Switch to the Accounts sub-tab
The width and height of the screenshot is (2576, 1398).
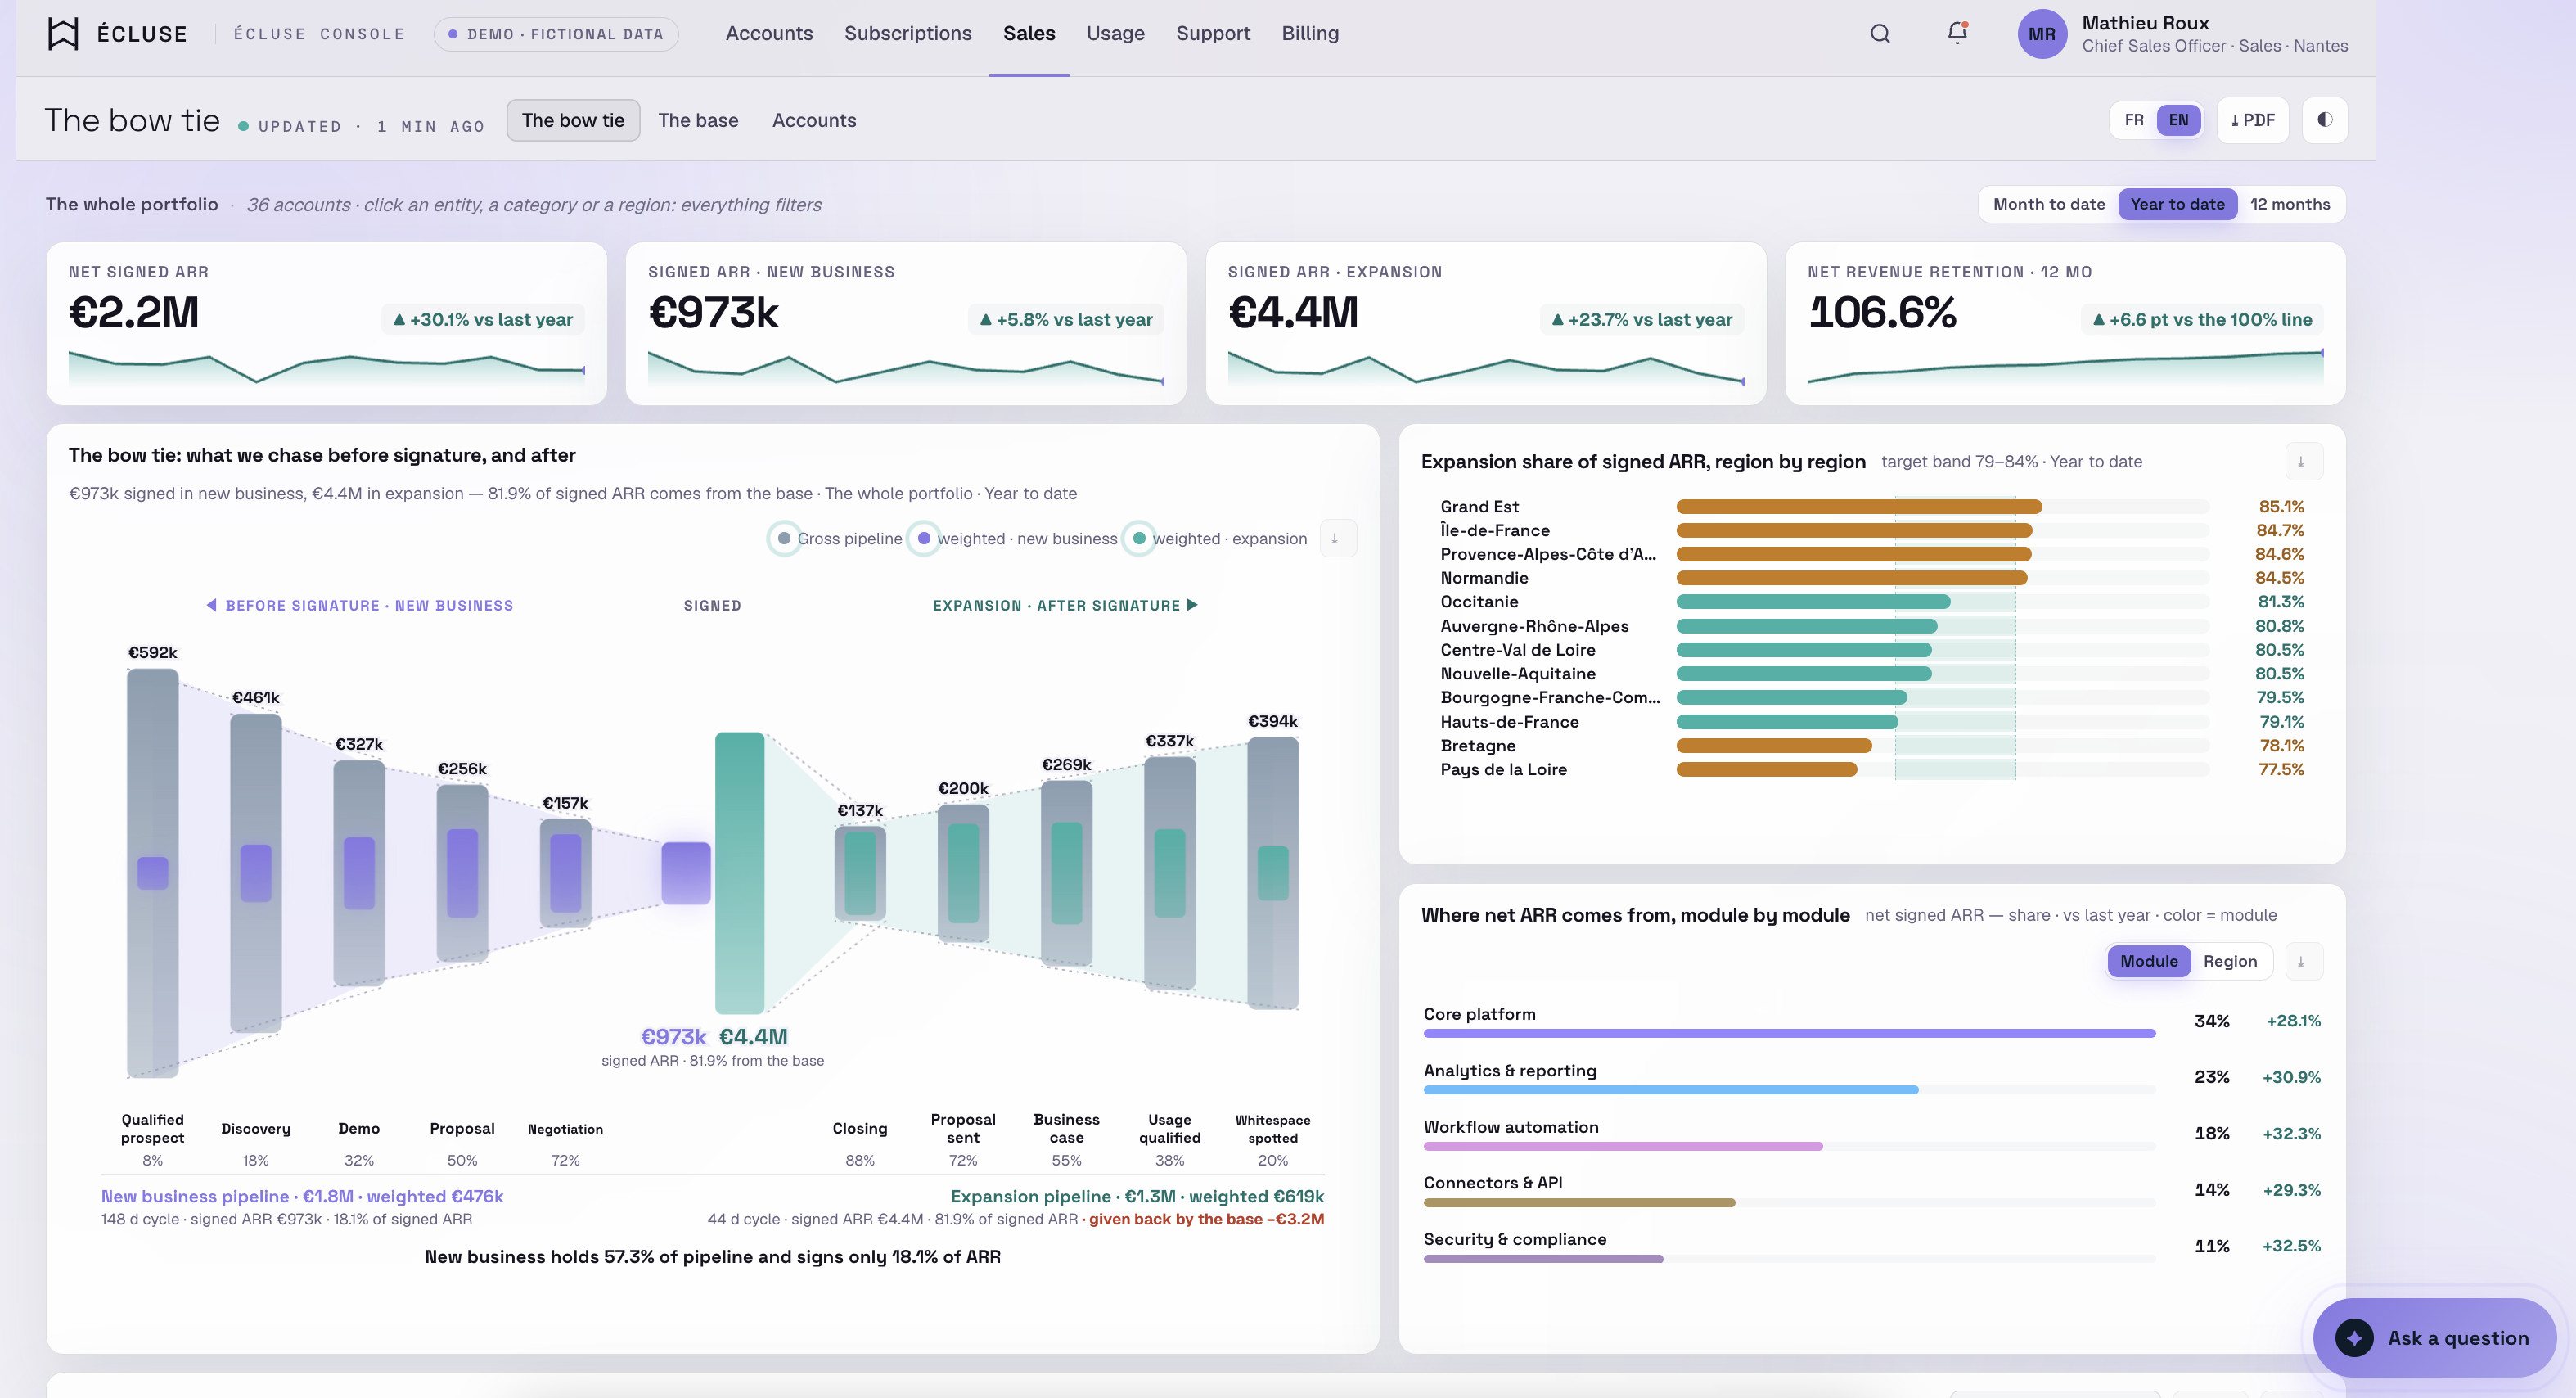pos(814,120)
